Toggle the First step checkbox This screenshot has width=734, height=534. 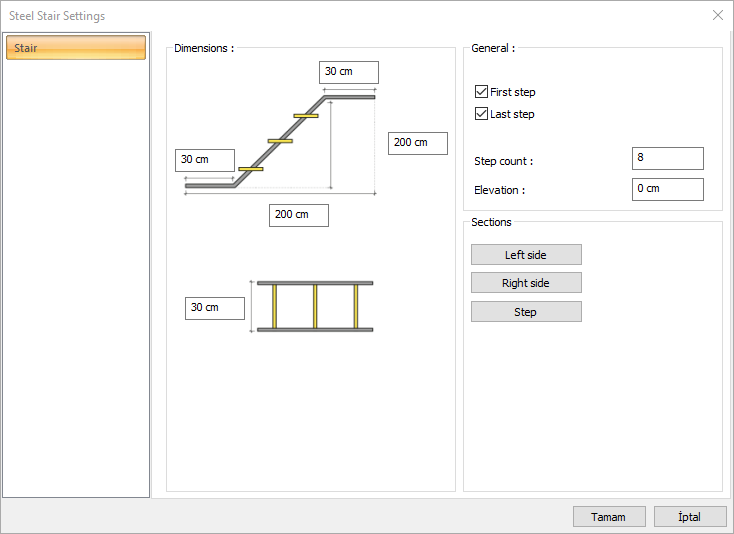point(482,92)
